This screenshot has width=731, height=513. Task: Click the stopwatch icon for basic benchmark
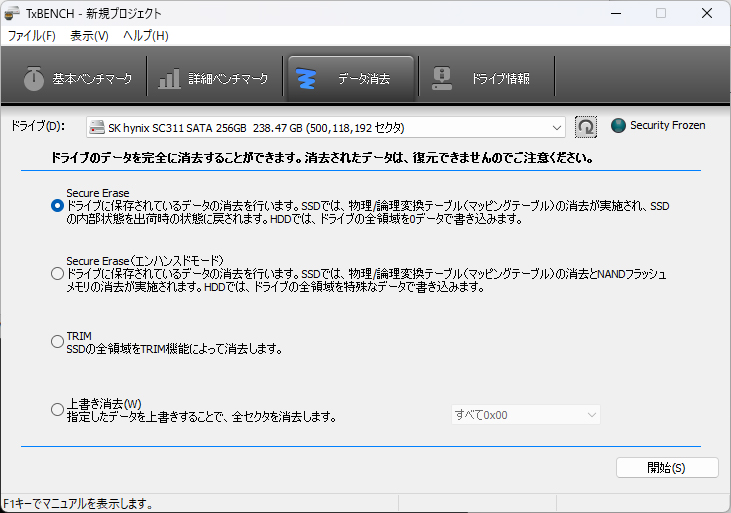34,79
